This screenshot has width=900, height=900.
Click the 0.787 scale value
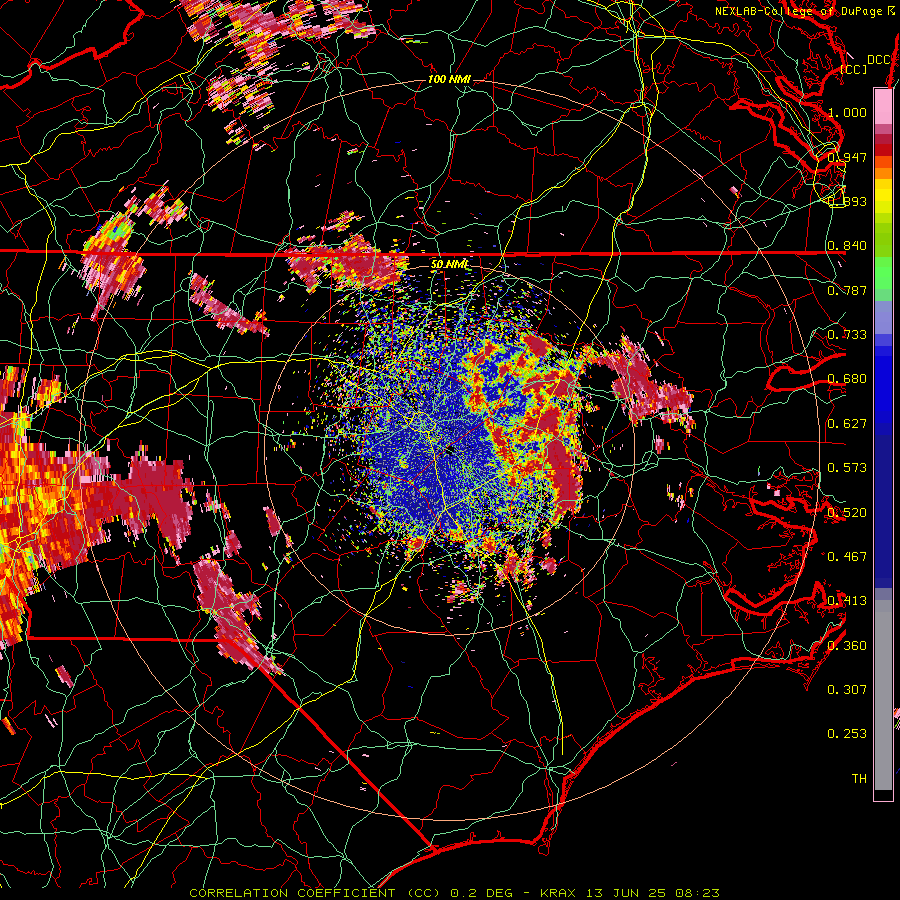(847, 290)
